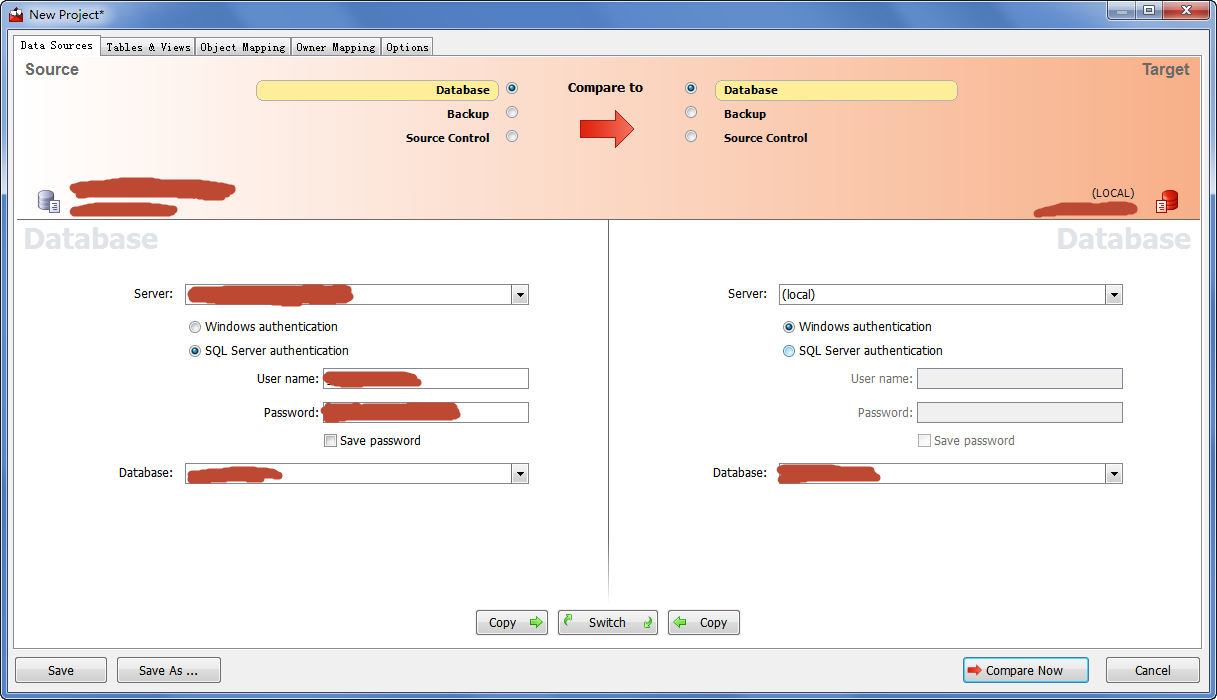Click the Compare to heading text

(x=605, y=88)
